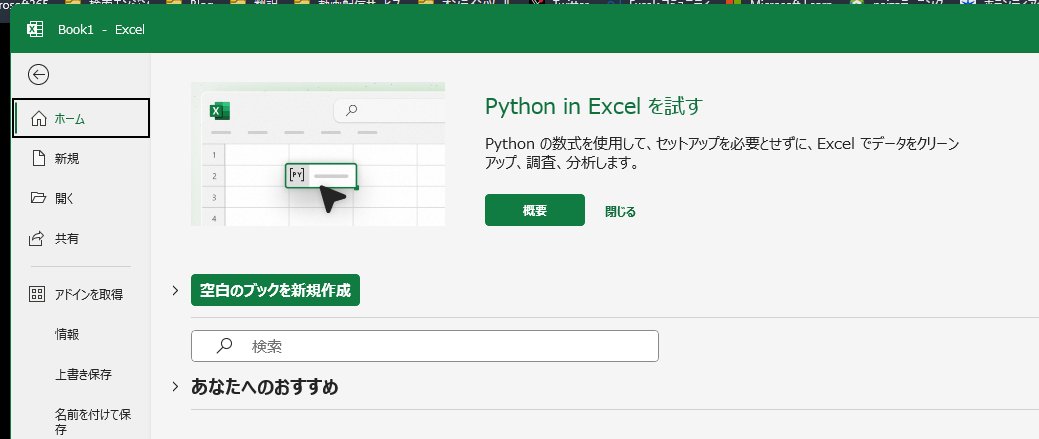Click the 検索 search field
1039x439 pixels.
point(425,346)
